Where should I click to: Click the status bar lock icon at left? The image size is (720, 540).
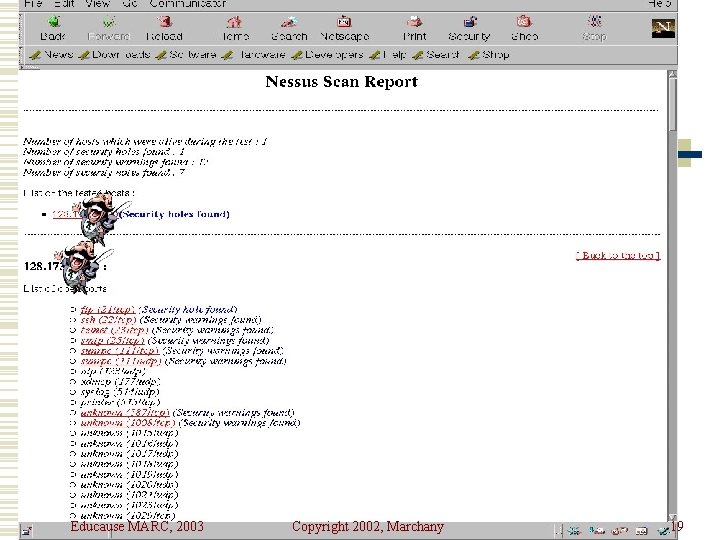coord(27,531)
